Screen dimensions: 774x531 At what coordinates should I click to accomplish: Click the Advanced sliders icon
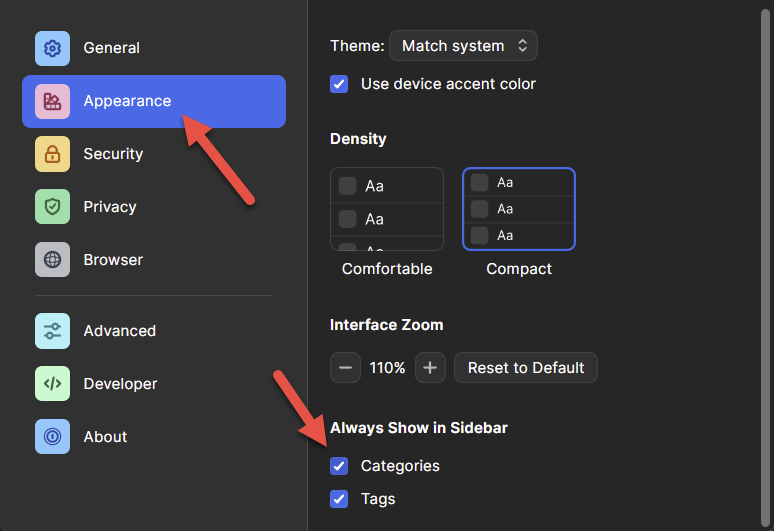52,331
